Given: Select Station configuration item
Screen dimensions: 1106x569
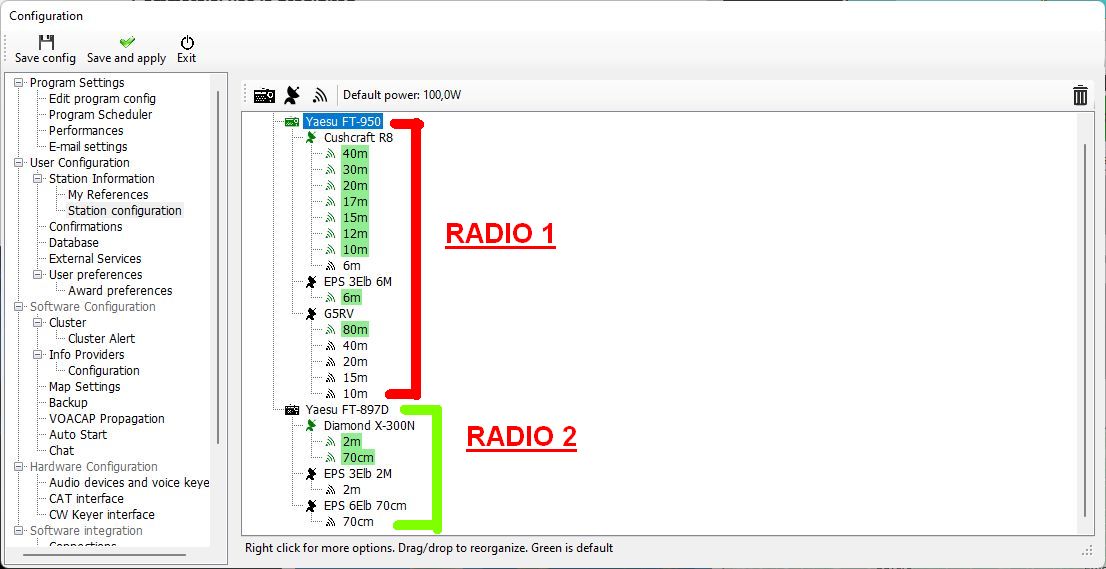Looking at the screenshot, I should tap(125, 210).
